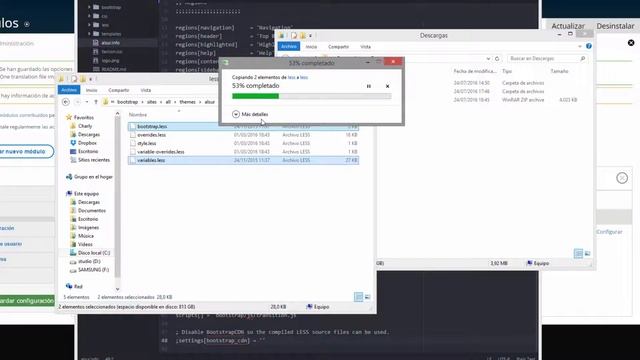
Task: Open the help icon in Descargas window
Action: [589, 46]
